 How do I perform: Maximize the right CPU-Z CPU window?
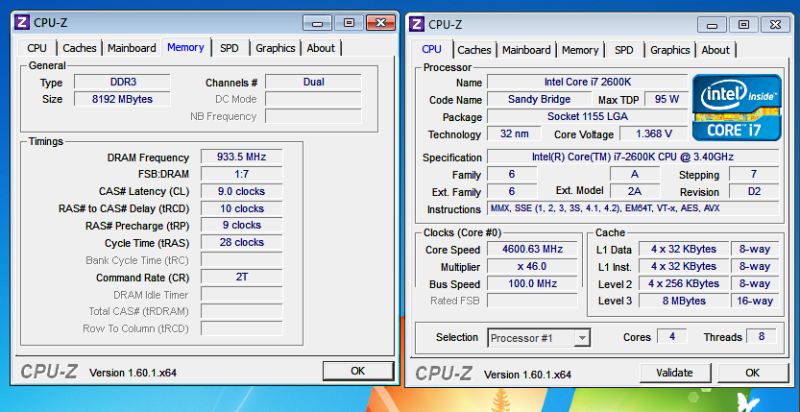[743, 24]
